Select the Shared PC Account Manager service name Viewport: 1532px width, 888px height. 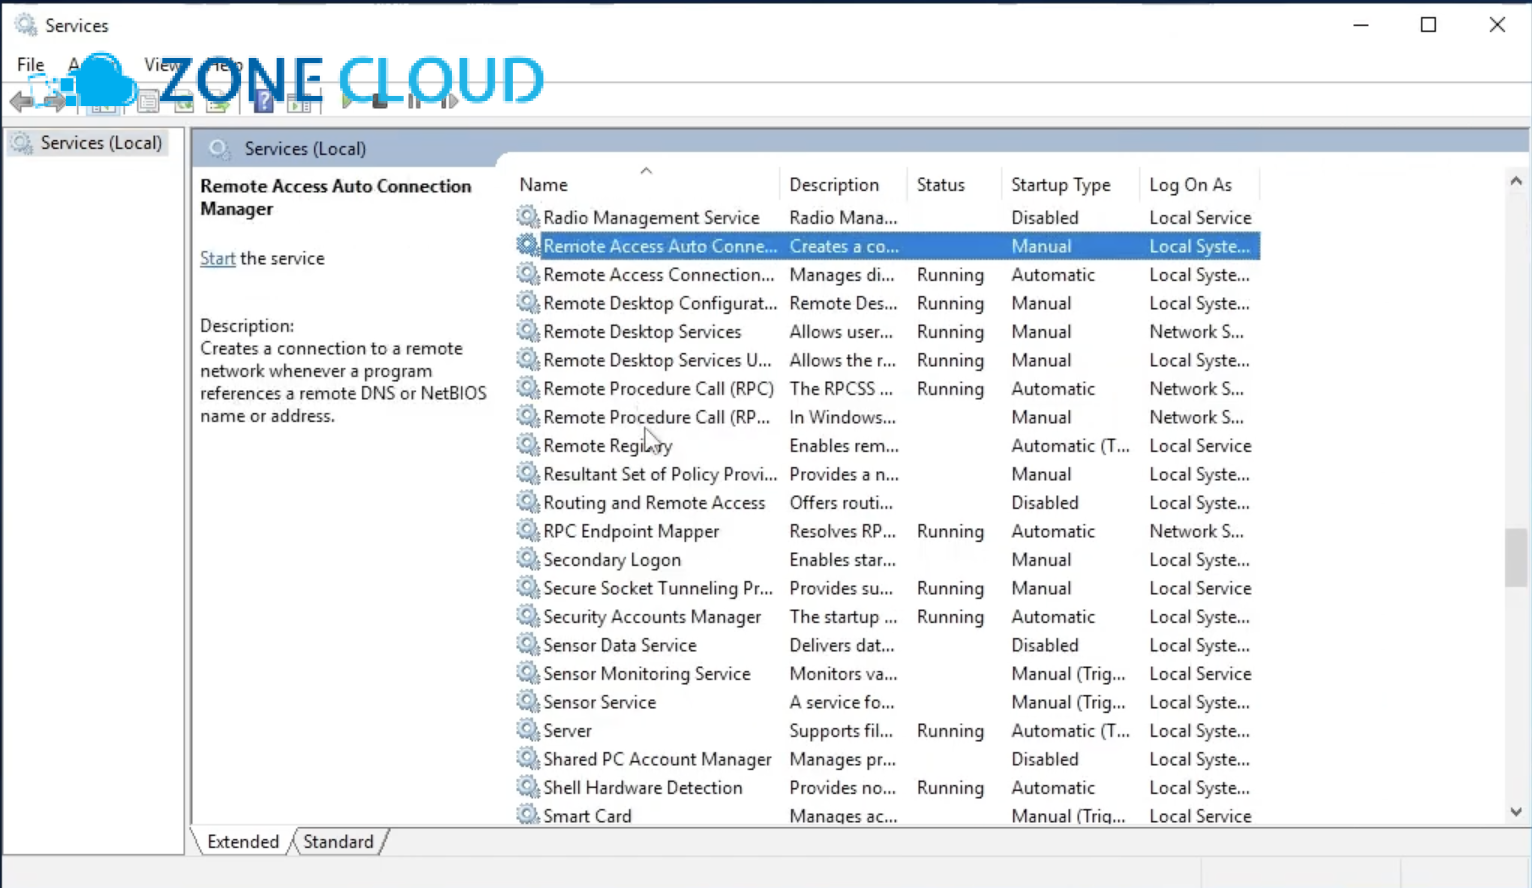tap(657, 759)
